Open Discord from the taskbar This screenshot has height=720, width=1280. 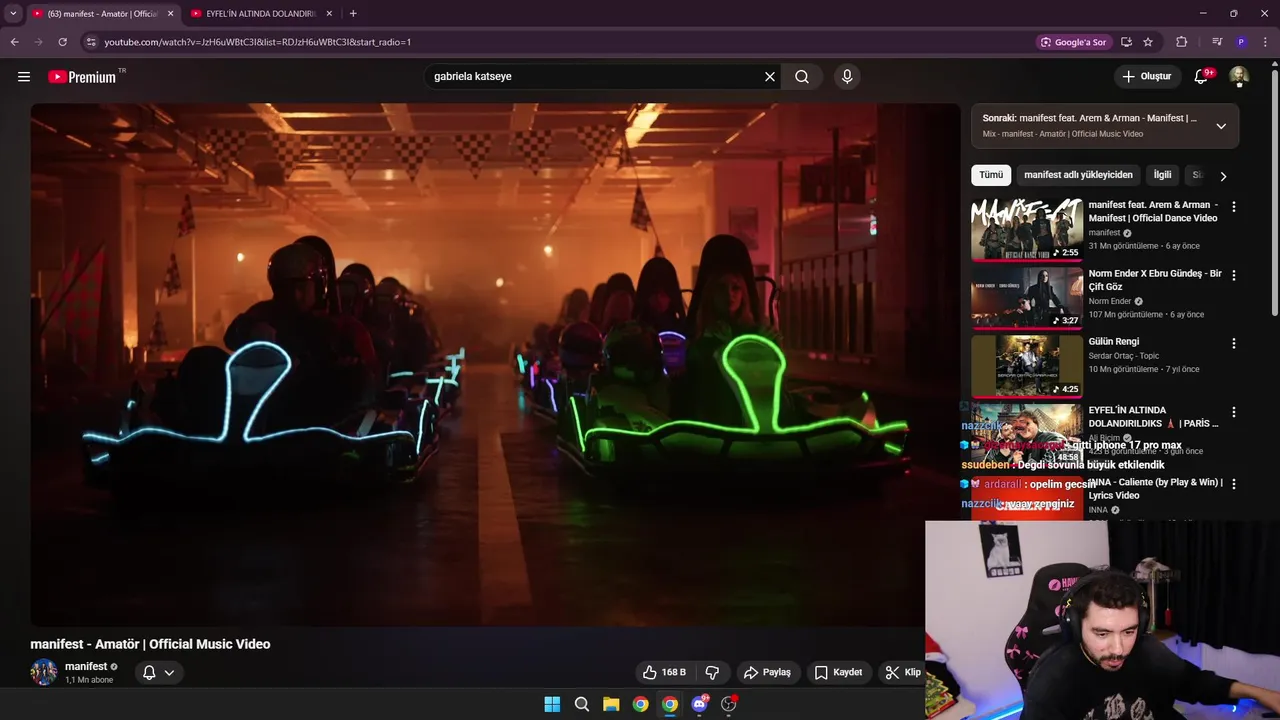[x=699, y=704]
